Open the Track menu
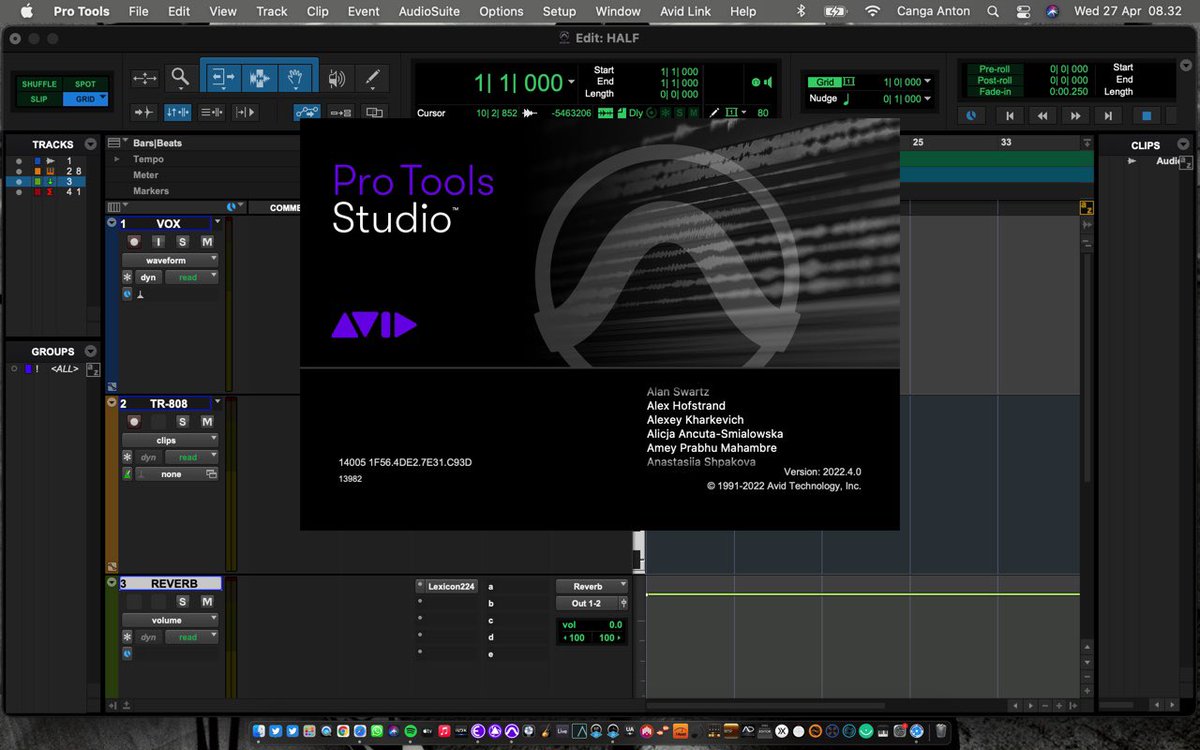The image size is (1200, 750). pos(271,11)
